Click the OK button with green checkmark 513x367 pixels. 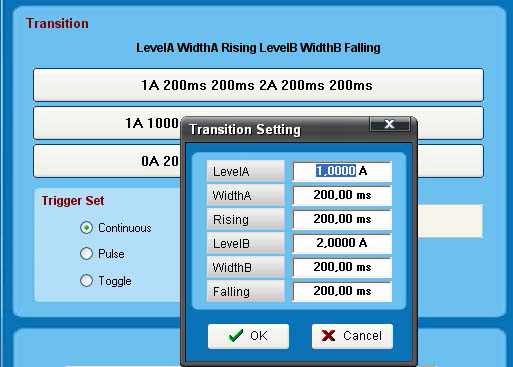coord(248,336)
